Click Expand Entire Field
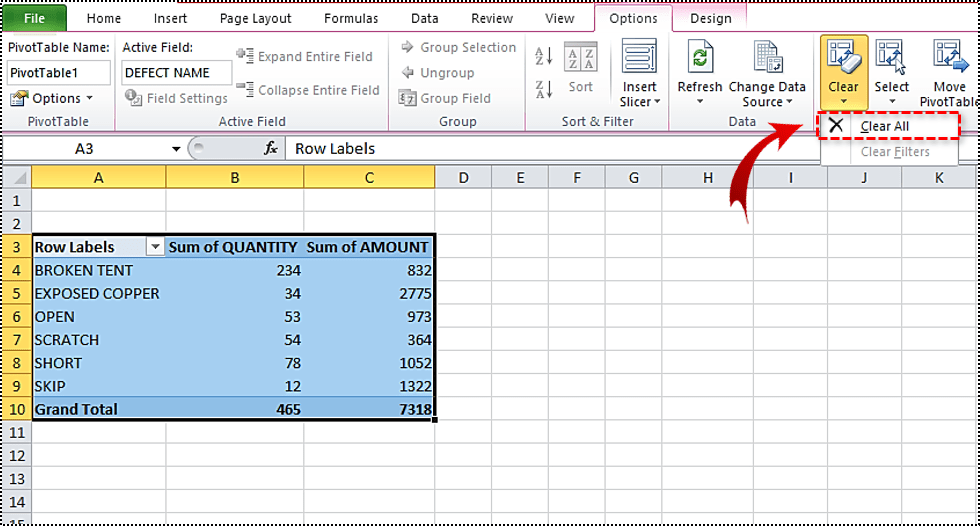The width and height of the screenshot is (980, 526). click(x=306, y=57)
